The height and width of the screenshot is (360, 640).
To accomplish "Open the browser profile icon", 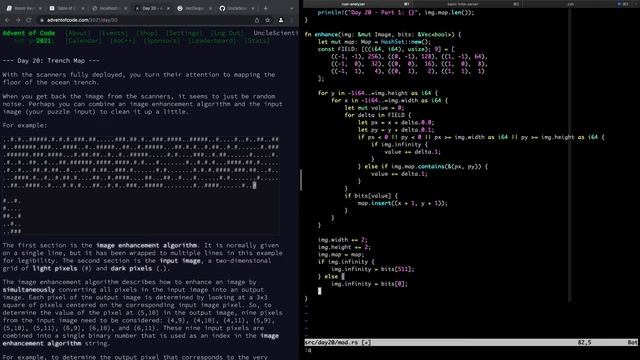I will click(x=281, y=20).
